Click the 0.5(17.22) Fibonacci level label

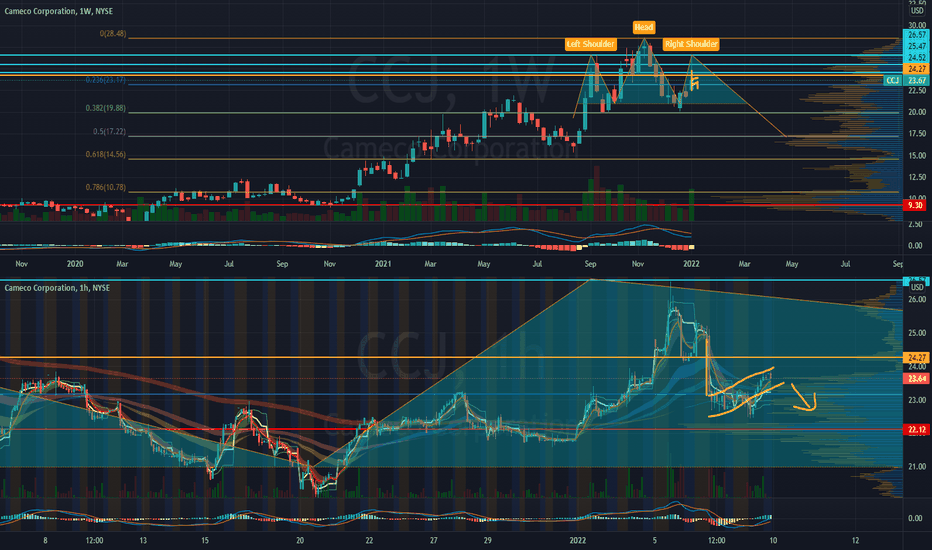(x=109, y=131)
